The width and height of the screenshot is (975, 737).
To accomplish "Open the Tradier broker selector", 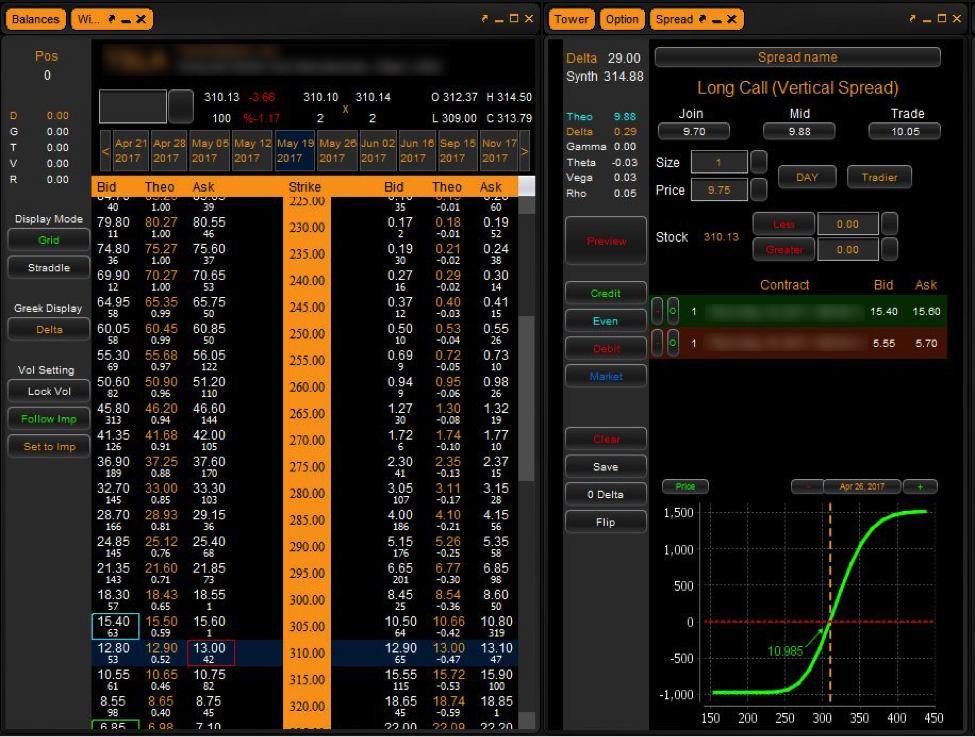I will [879, 177].
